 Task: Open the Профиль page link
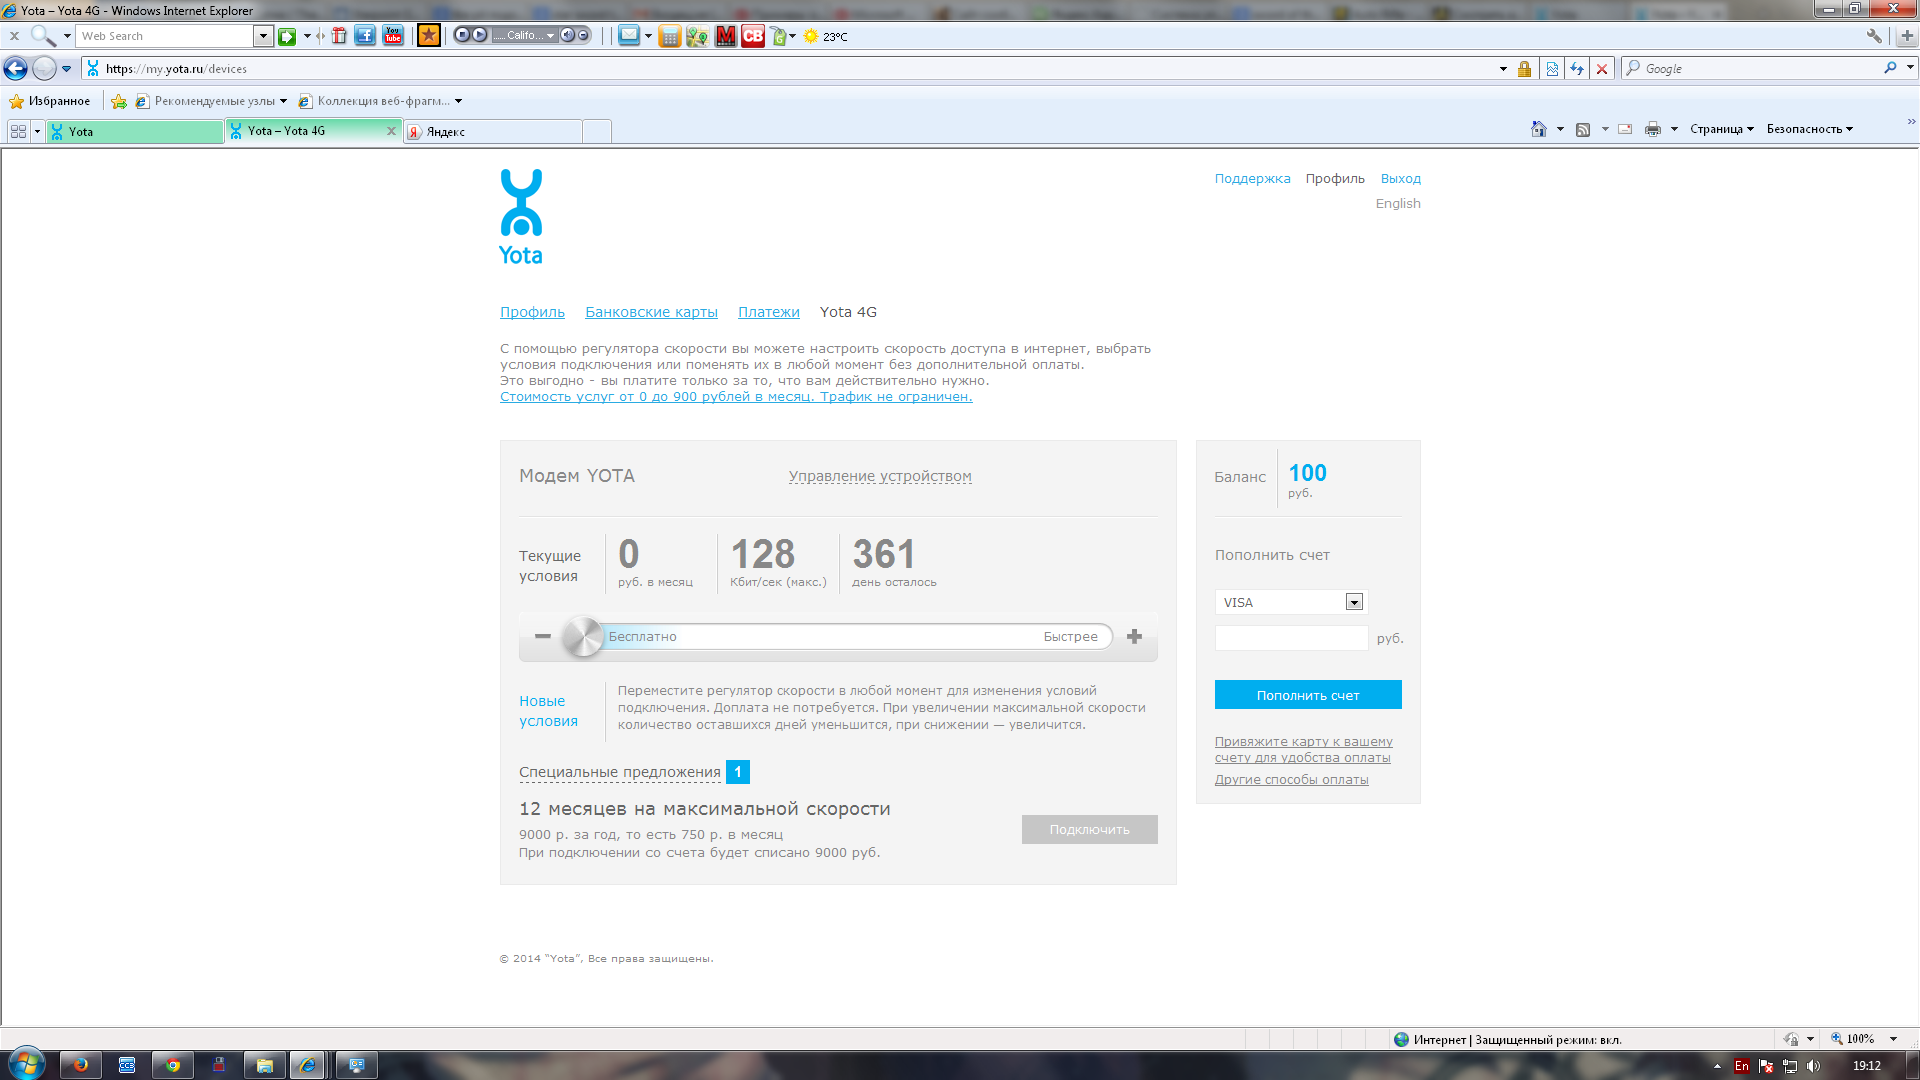click(x=532, y=312)
